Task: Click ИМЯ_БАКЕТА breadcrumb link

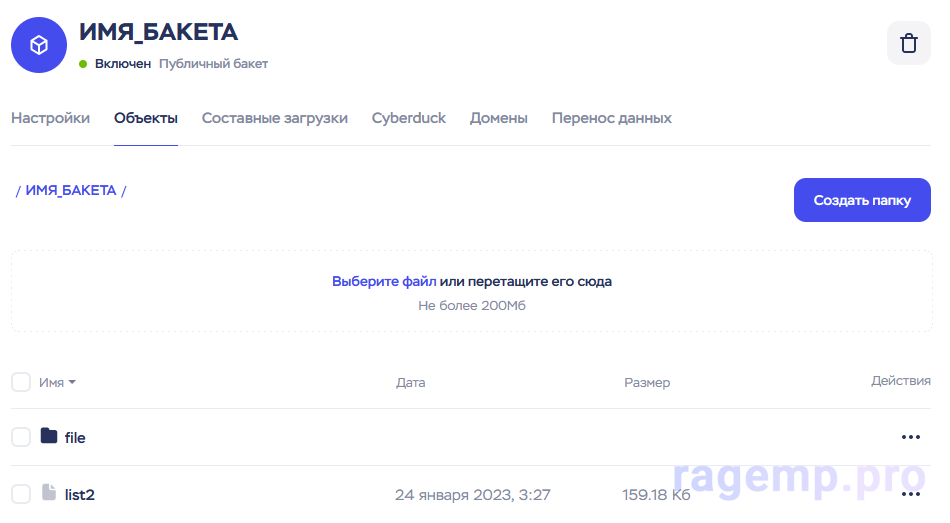Action: coord(71,190)
